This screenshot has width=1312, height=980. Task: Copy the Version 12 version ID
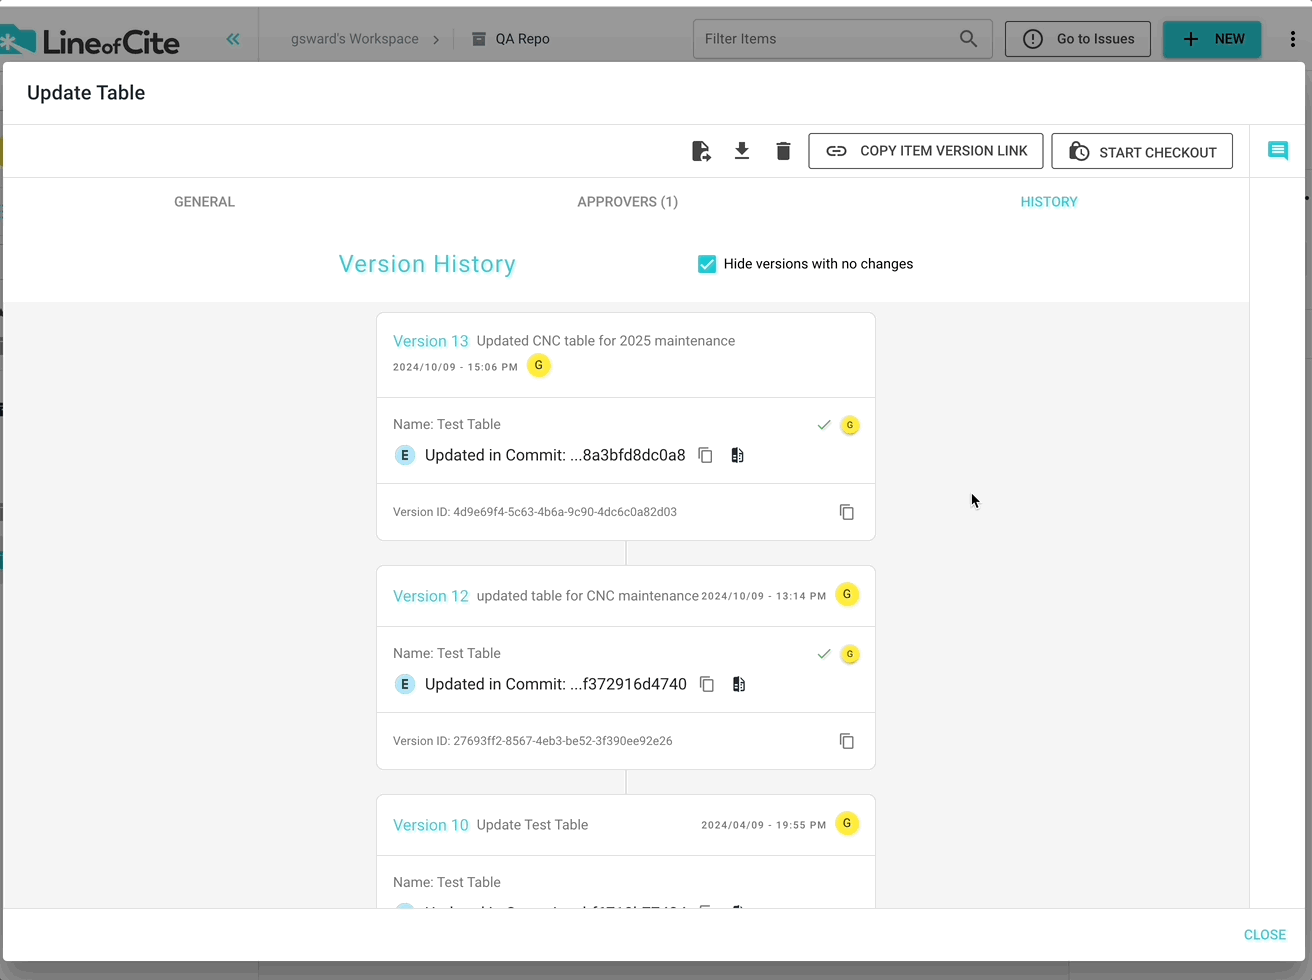pos(846,741)
